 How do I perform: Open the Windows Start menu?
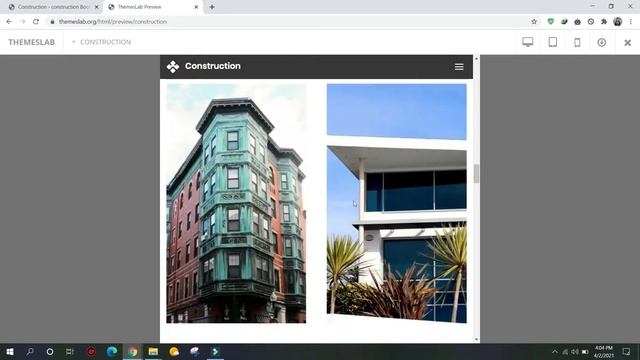(10, 351)
